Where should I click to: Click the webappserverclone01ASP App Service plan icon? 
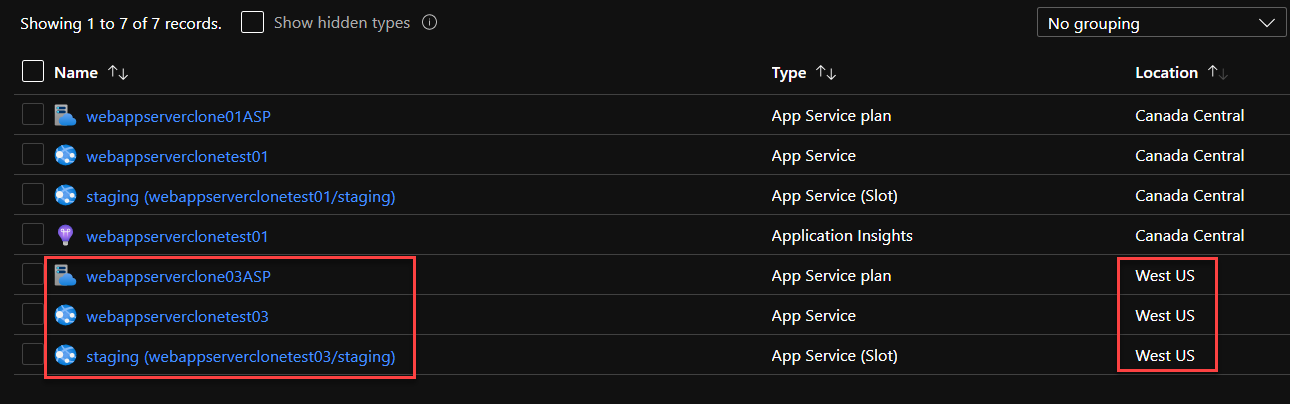tap(66, 115)
